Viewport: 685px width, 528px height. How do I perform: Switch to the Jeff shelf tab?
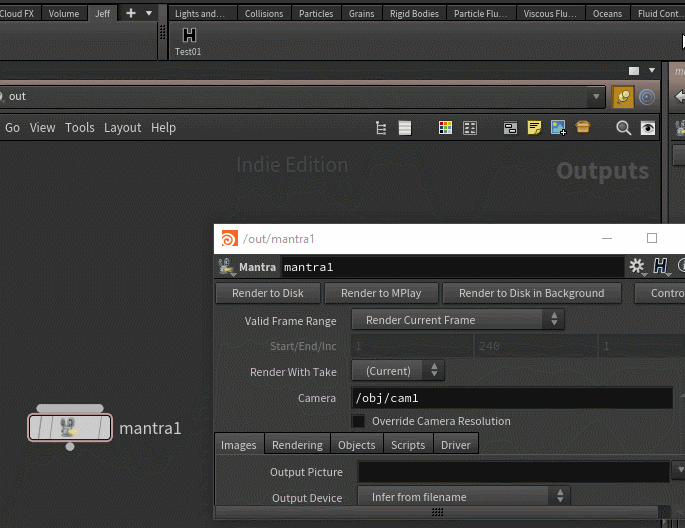pyautogui.click(x=103, y=14)
